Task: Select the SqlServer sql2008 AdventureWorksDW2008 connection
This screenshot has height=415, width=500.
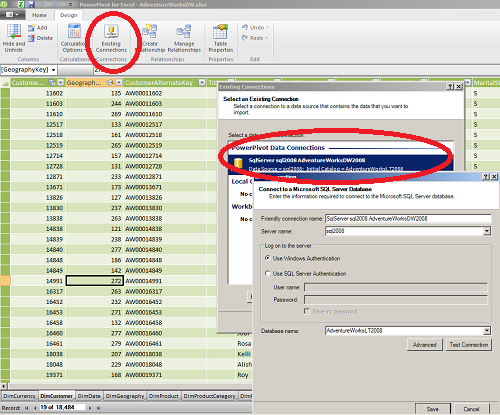Action: coord(341,164)
